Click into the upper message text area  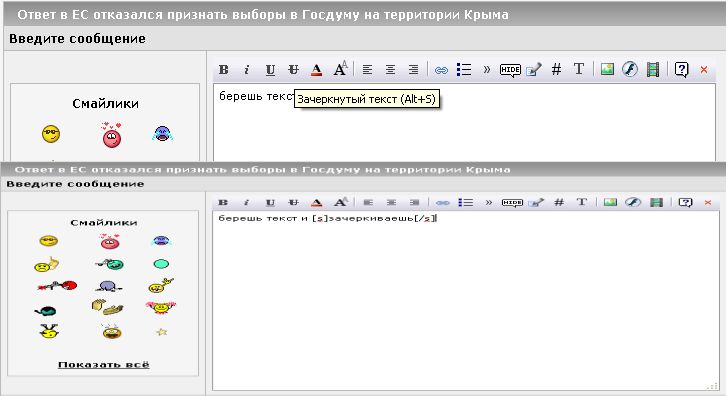click(464, 123)
